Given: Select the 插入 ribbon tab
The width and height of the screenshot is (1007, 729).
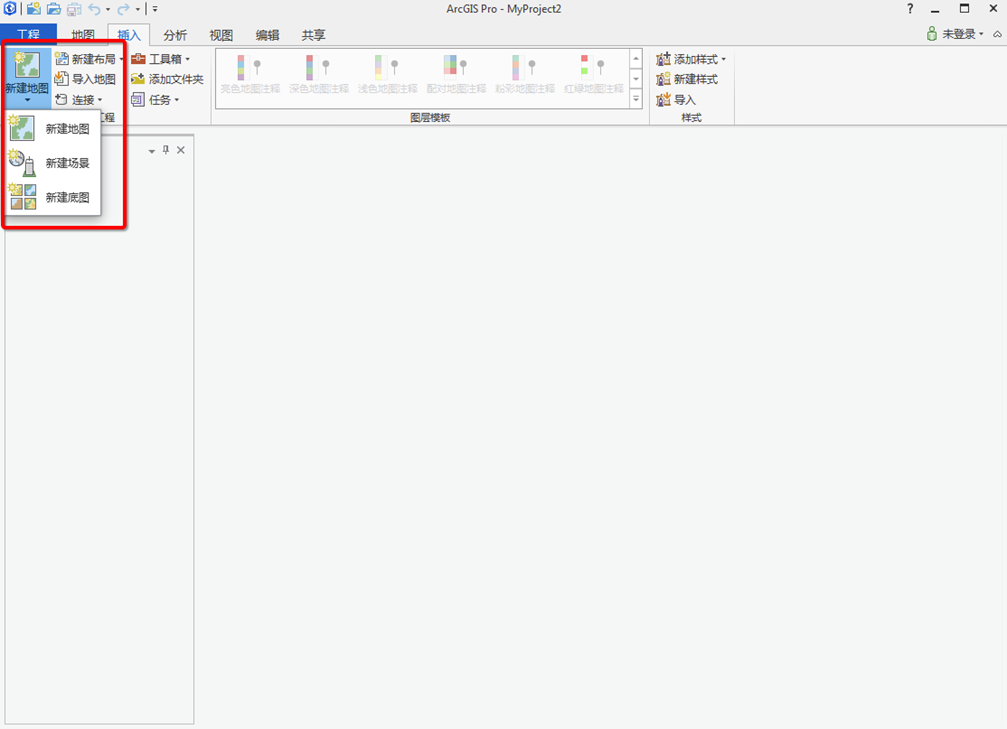Looking at the screenshot, I should point(129,35).
